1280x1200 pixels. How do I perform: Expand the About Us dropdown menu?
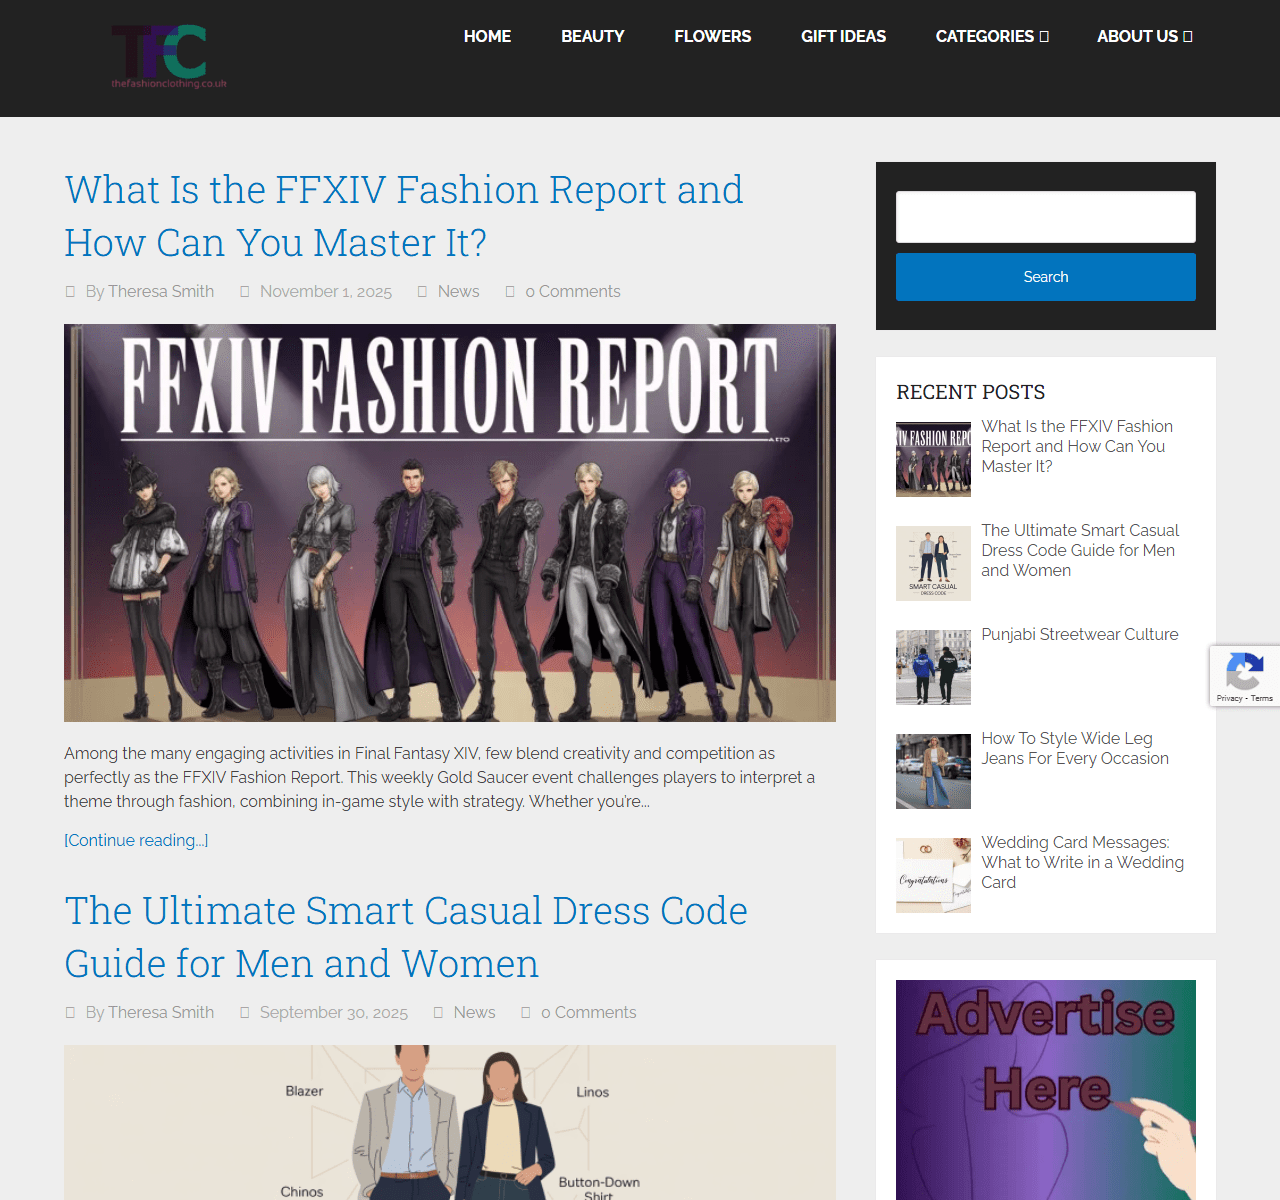tap(1144, 36)
